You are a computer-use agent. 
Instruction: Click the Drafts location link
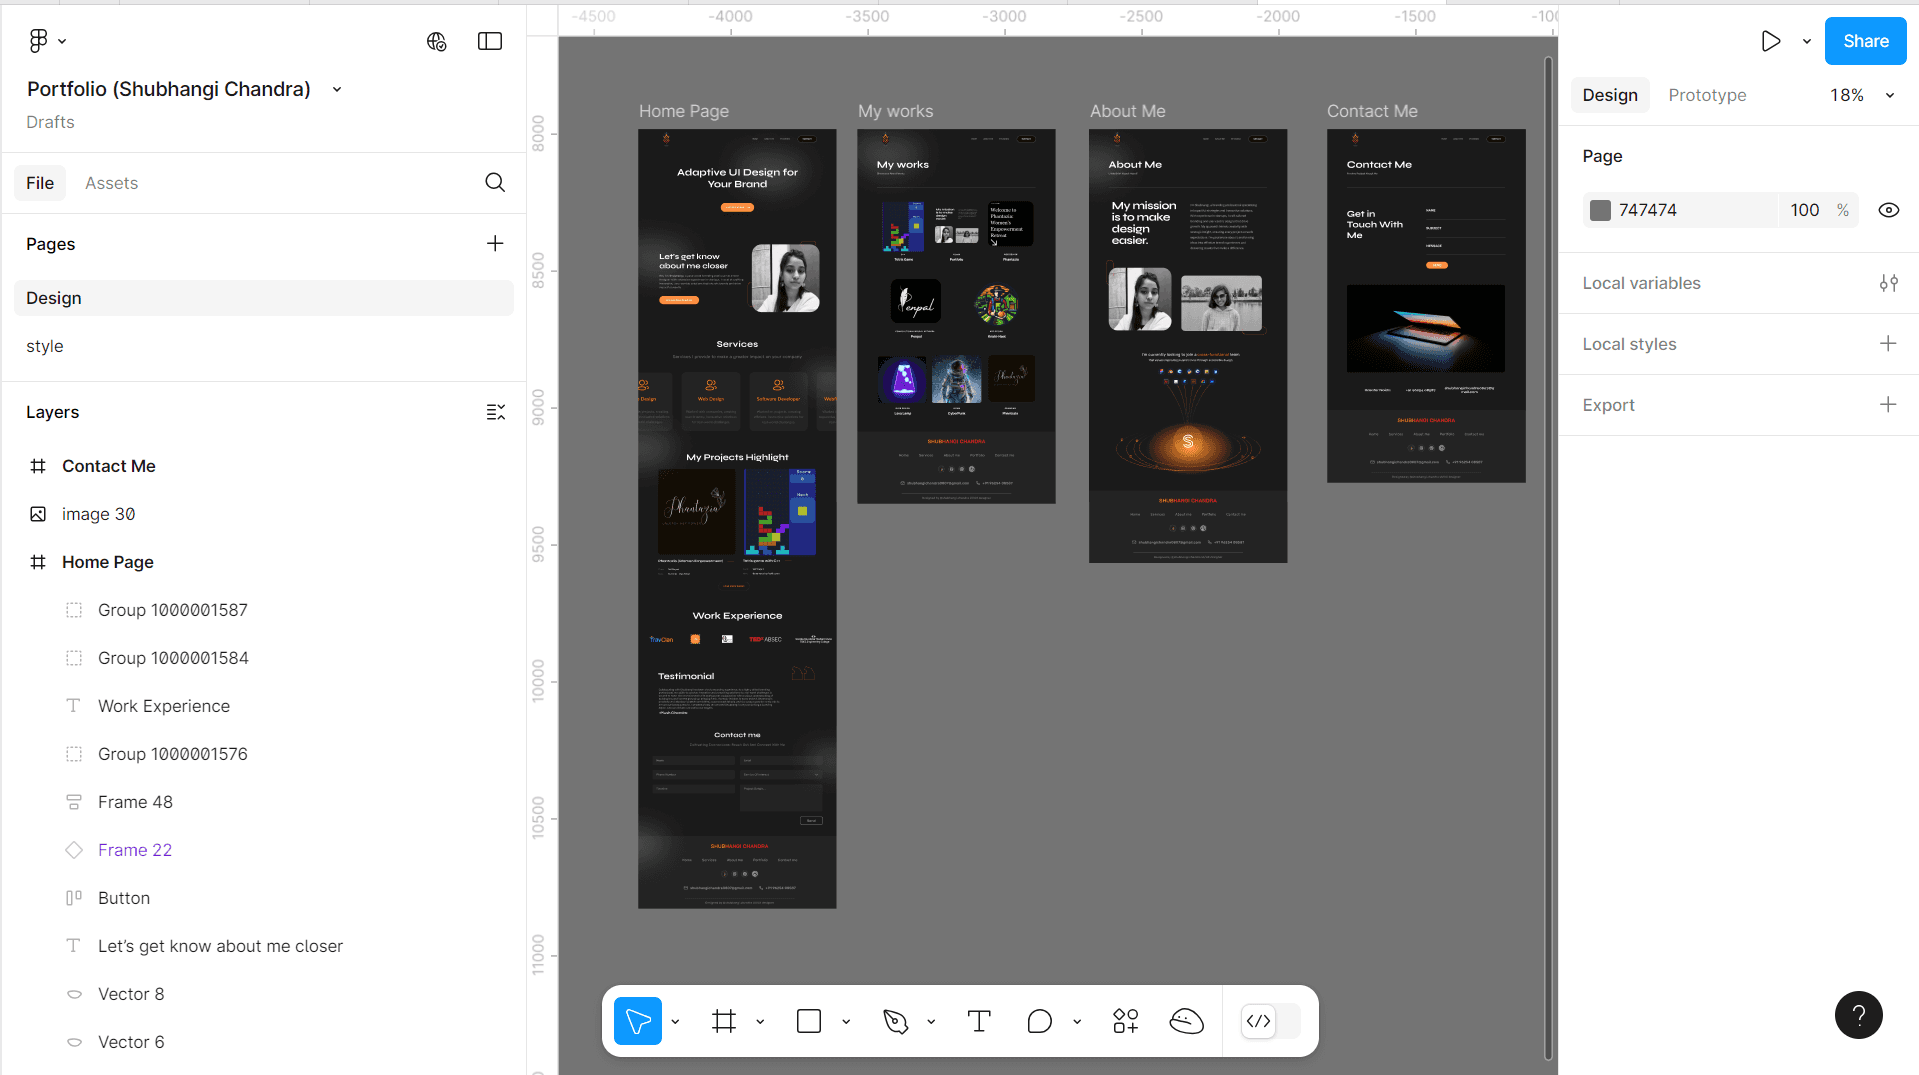tap(50, 122)
